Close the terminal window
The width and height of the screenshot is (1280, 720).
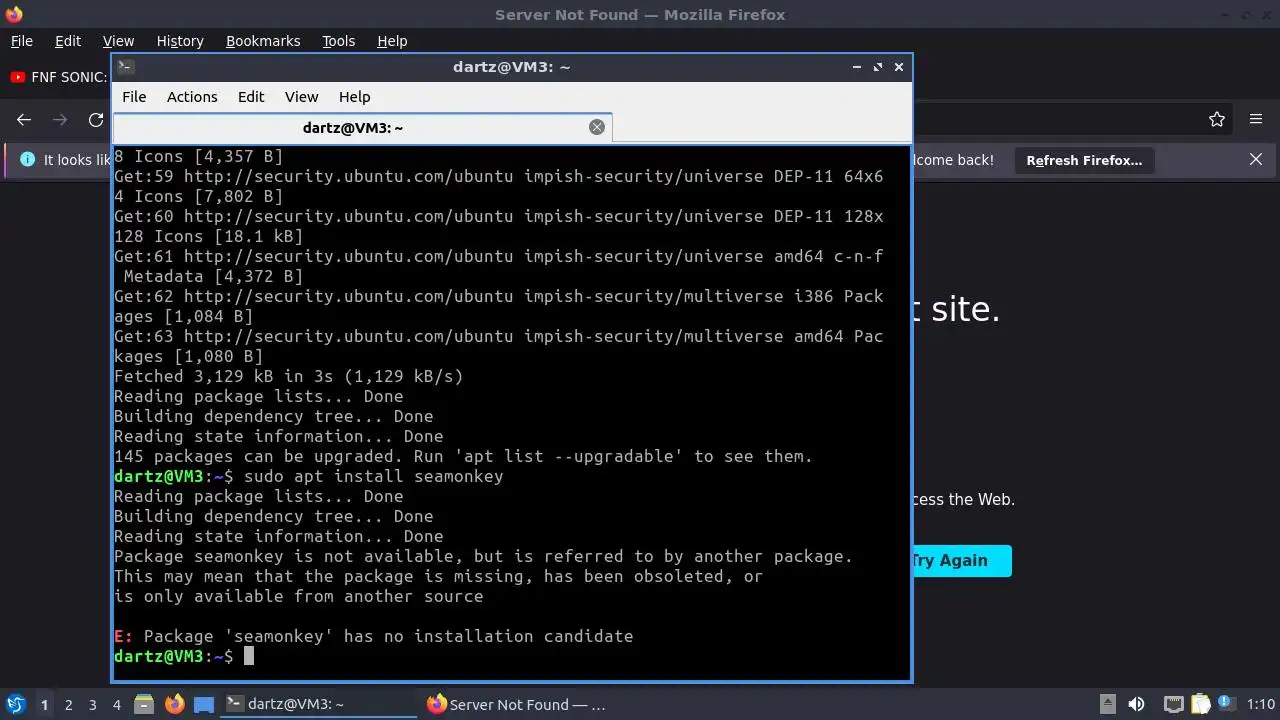pos(899,67)
